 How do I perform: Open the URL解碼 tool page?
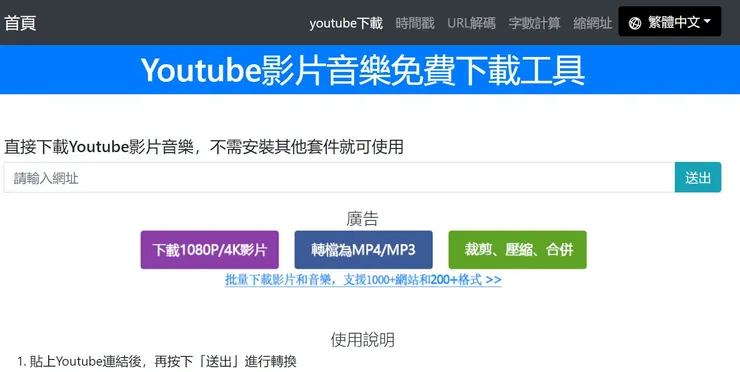(471, 23)
